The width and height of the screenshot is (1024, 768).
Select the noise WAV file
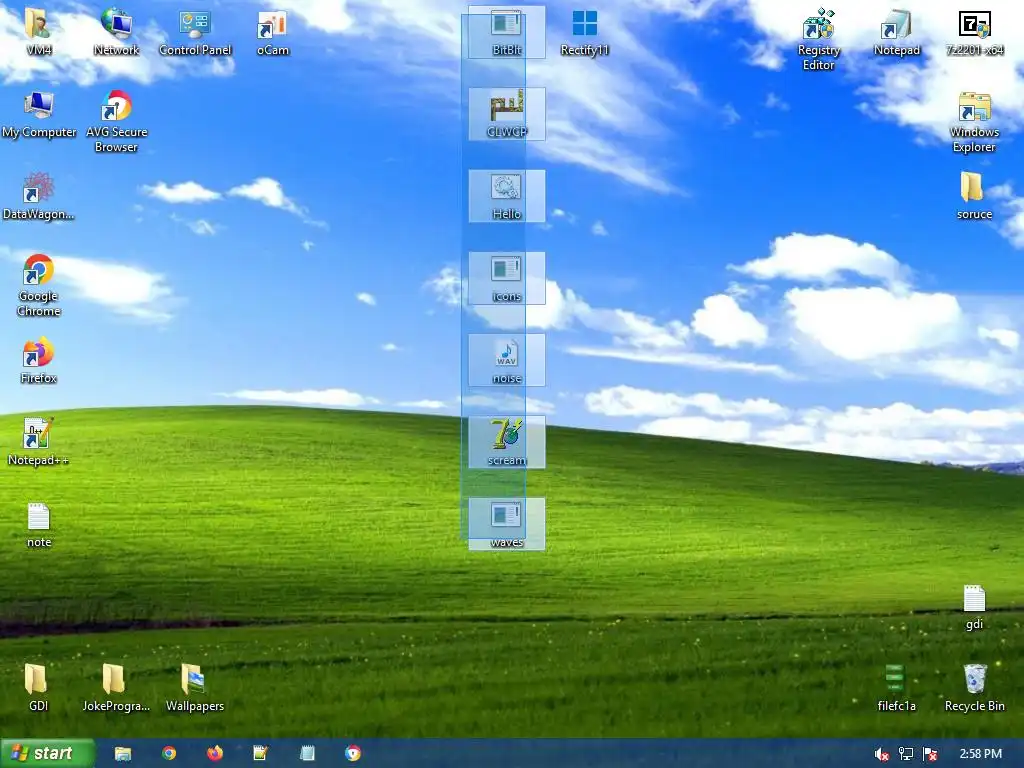click(x=507, y=360)
